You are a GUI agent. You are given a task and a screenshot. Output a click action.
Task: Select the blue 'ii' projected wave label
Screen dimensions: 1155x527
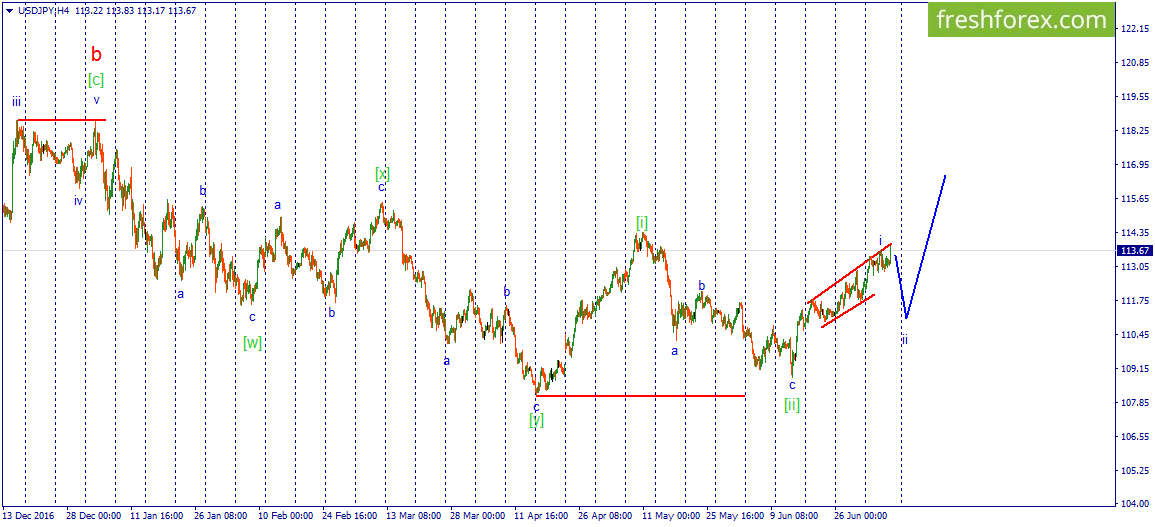pyautogui.click(x=904, y=340)
